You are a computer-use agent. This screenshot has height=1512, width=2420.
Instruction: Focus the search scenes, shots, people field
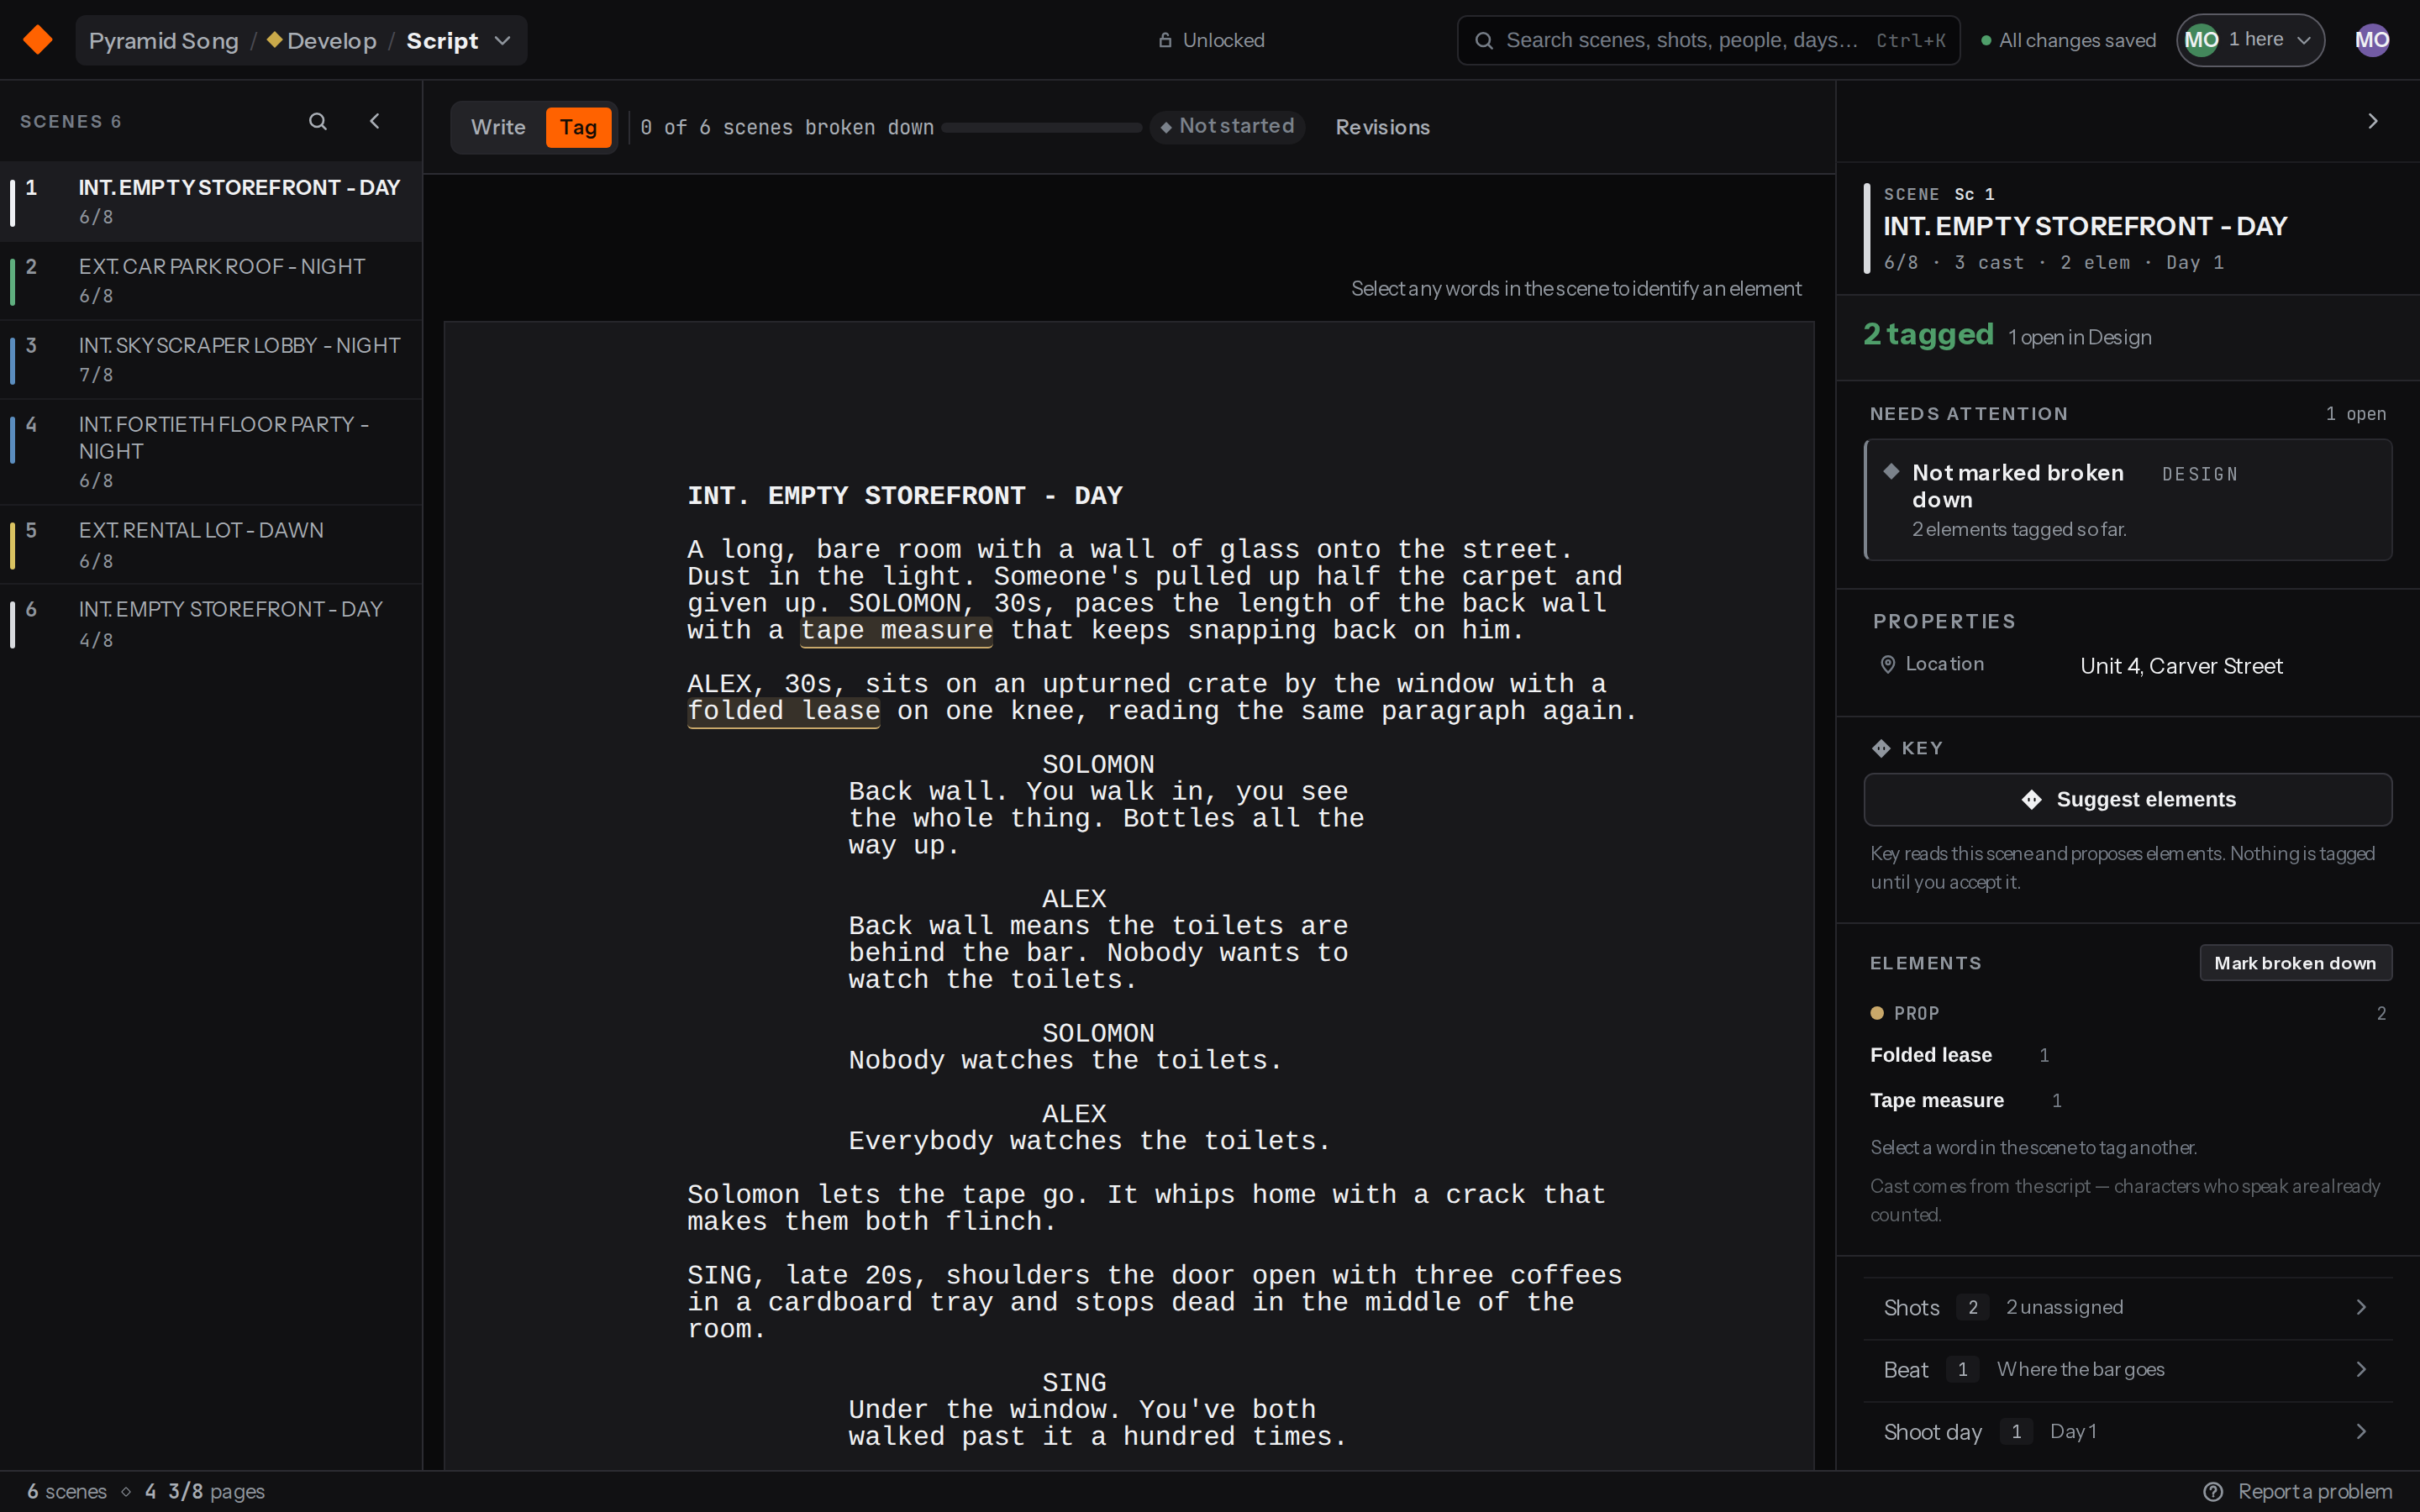click(x=1708, y=40)
